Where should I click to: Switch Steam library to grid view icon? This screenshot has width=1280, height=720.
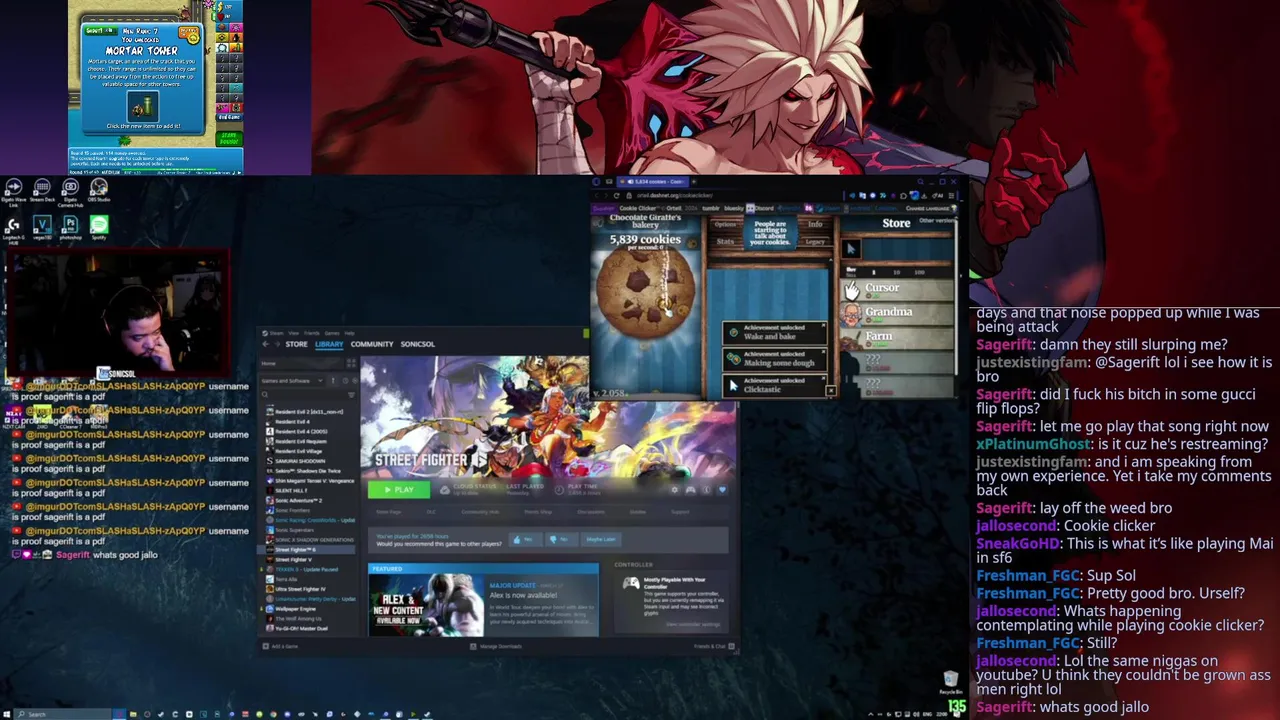[351, 363]
